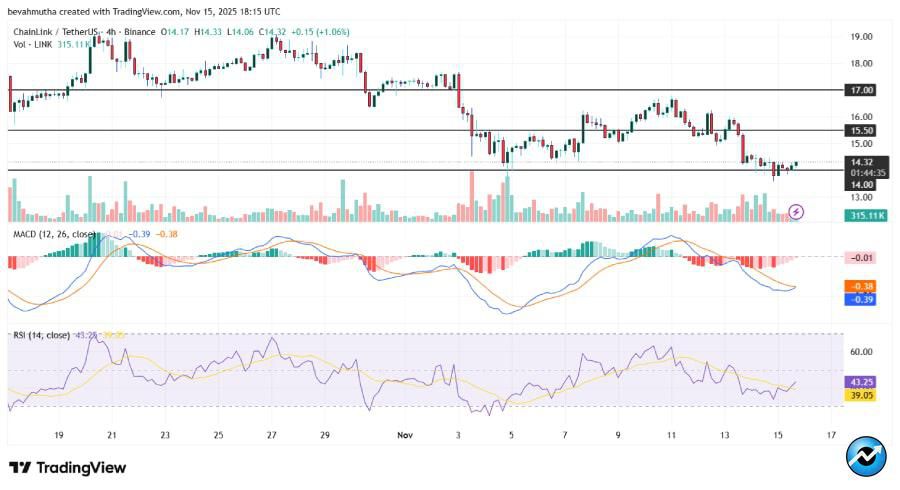Click the Nov label on the time axis
The image size is (900, 490).
[405, 435]
